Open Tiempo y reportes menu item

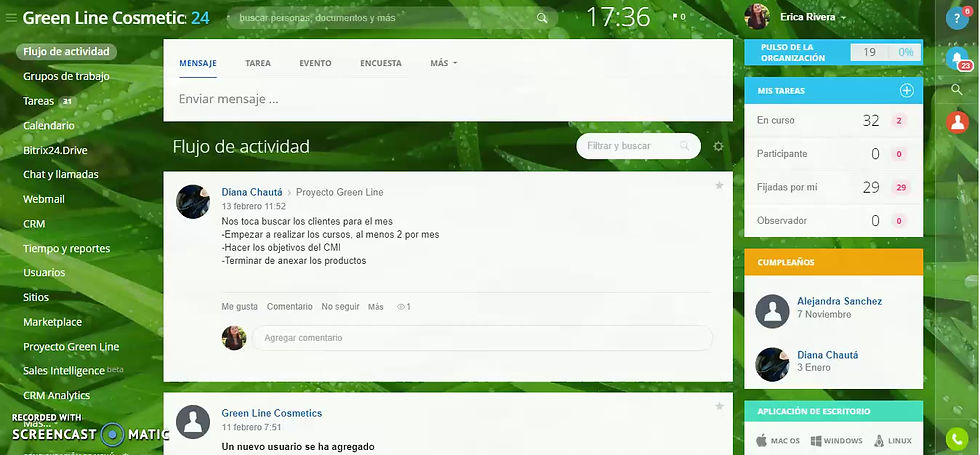66,249
